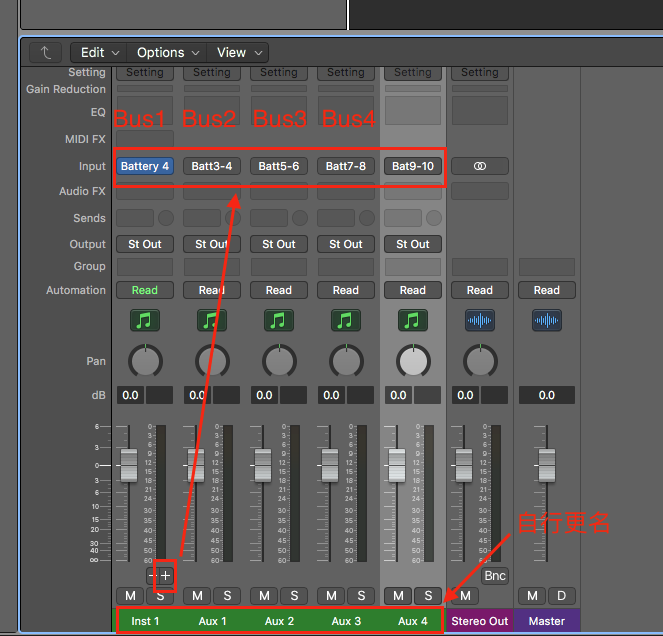
Task: Click the Aux 2 channel music note icon
Action: (279, 320)
